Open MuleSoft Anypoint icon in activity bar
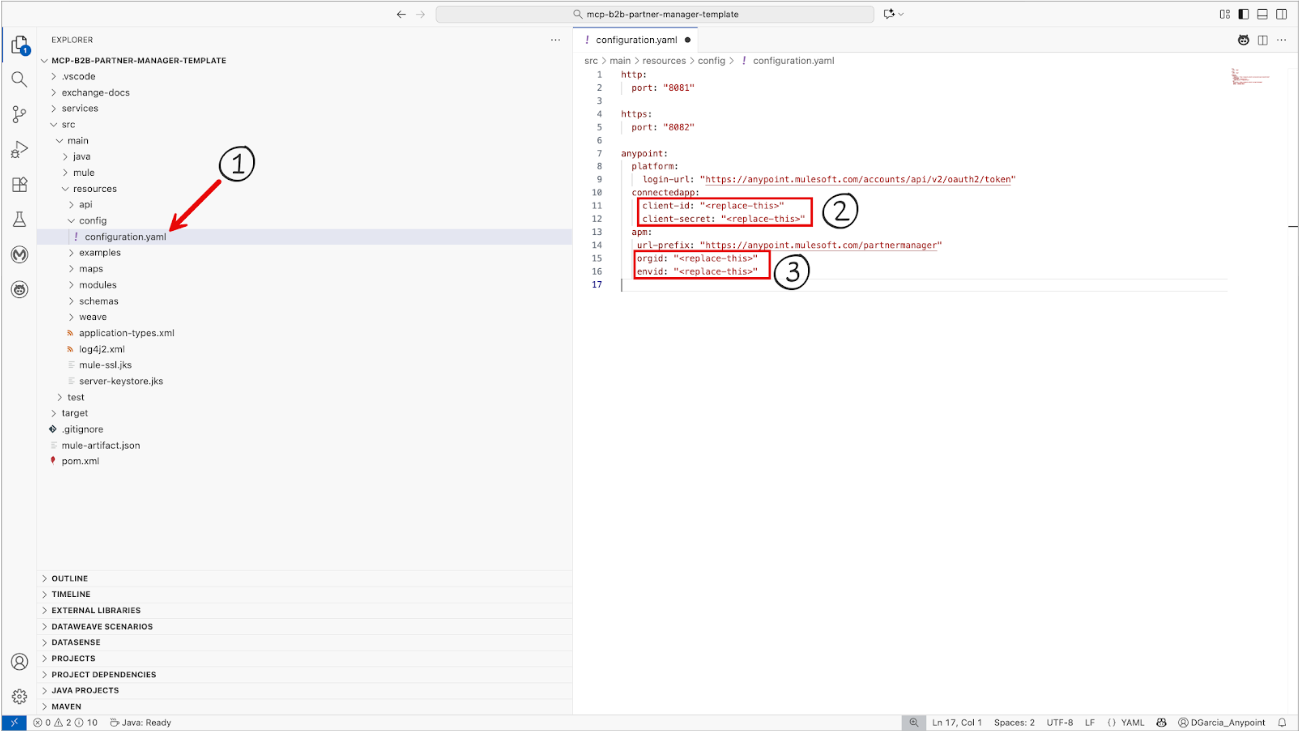Screen dimensions: 1301x731 point(19,255)
